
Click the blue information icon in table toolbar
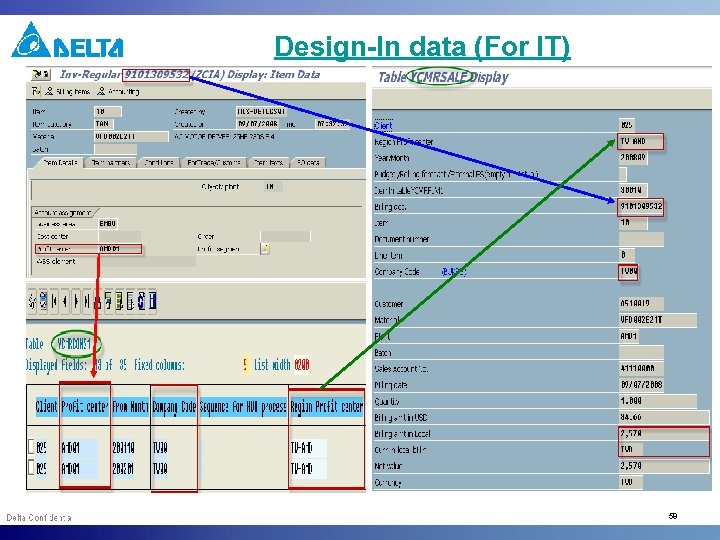coord(152,301)
